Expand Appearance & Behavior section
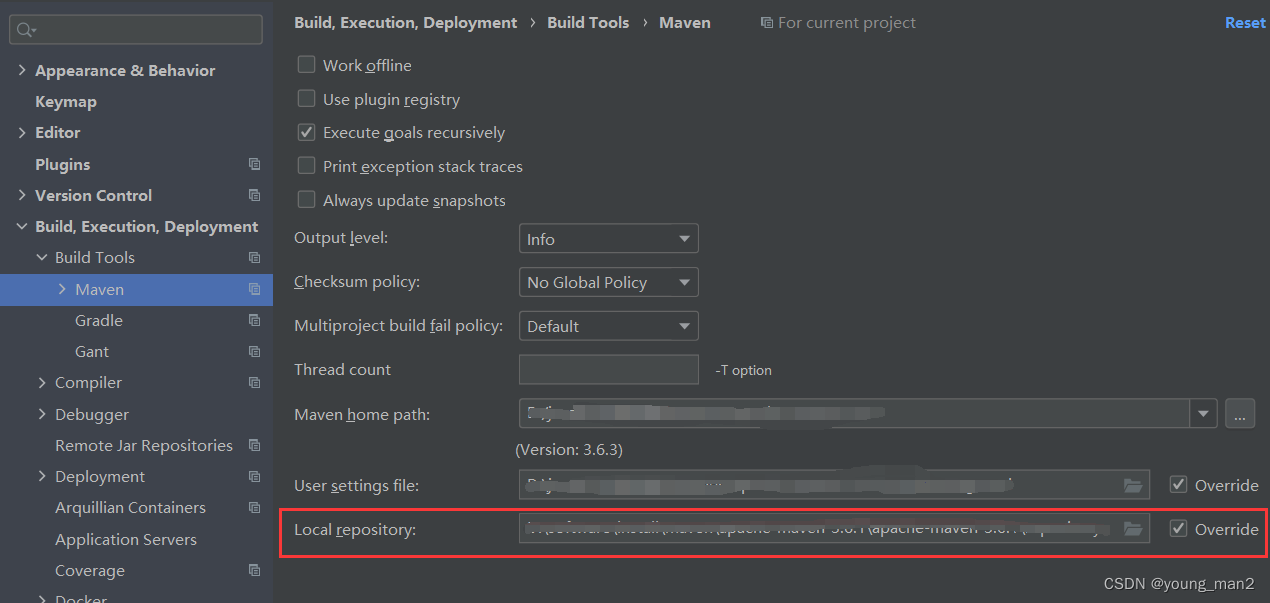1270x603 pixels. [x=22, y=70]
